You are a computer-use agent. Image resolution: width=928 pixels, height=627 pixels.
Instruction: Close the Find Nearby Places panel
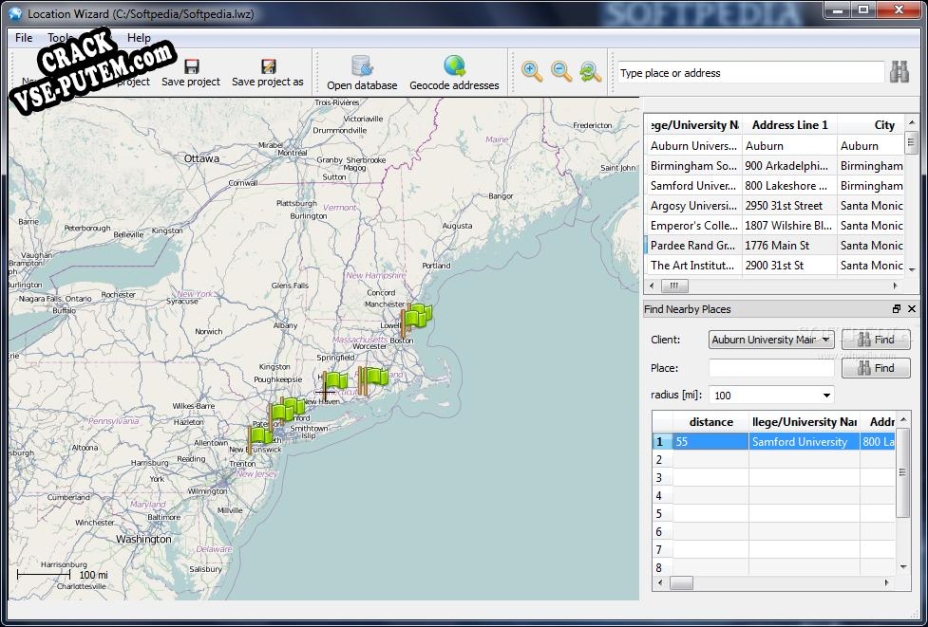pyautogui.click(x=911, y=309)
